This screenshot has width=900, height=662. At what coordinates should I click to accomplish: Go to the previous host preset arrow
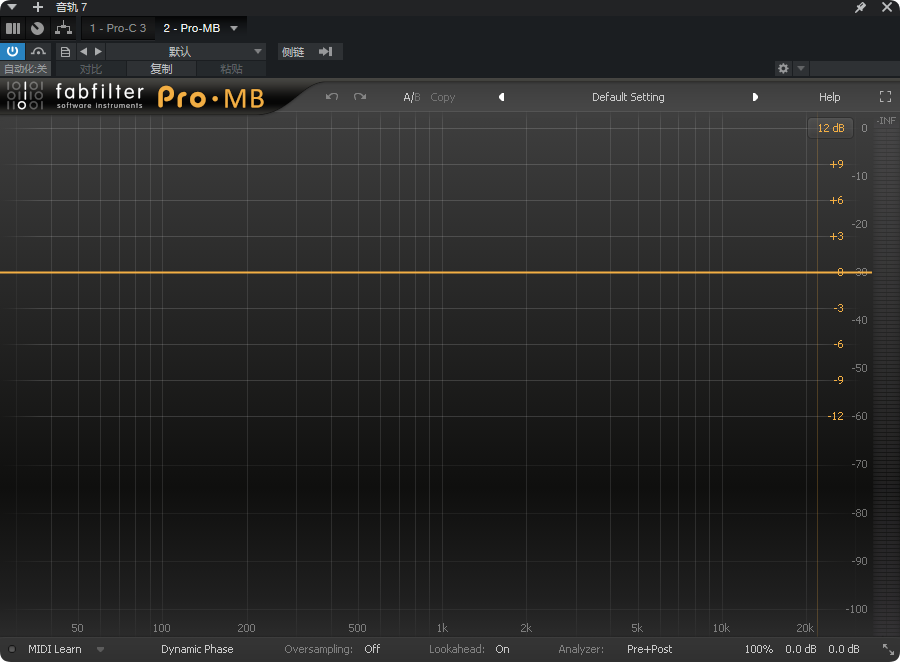click(x=84, y=52)
